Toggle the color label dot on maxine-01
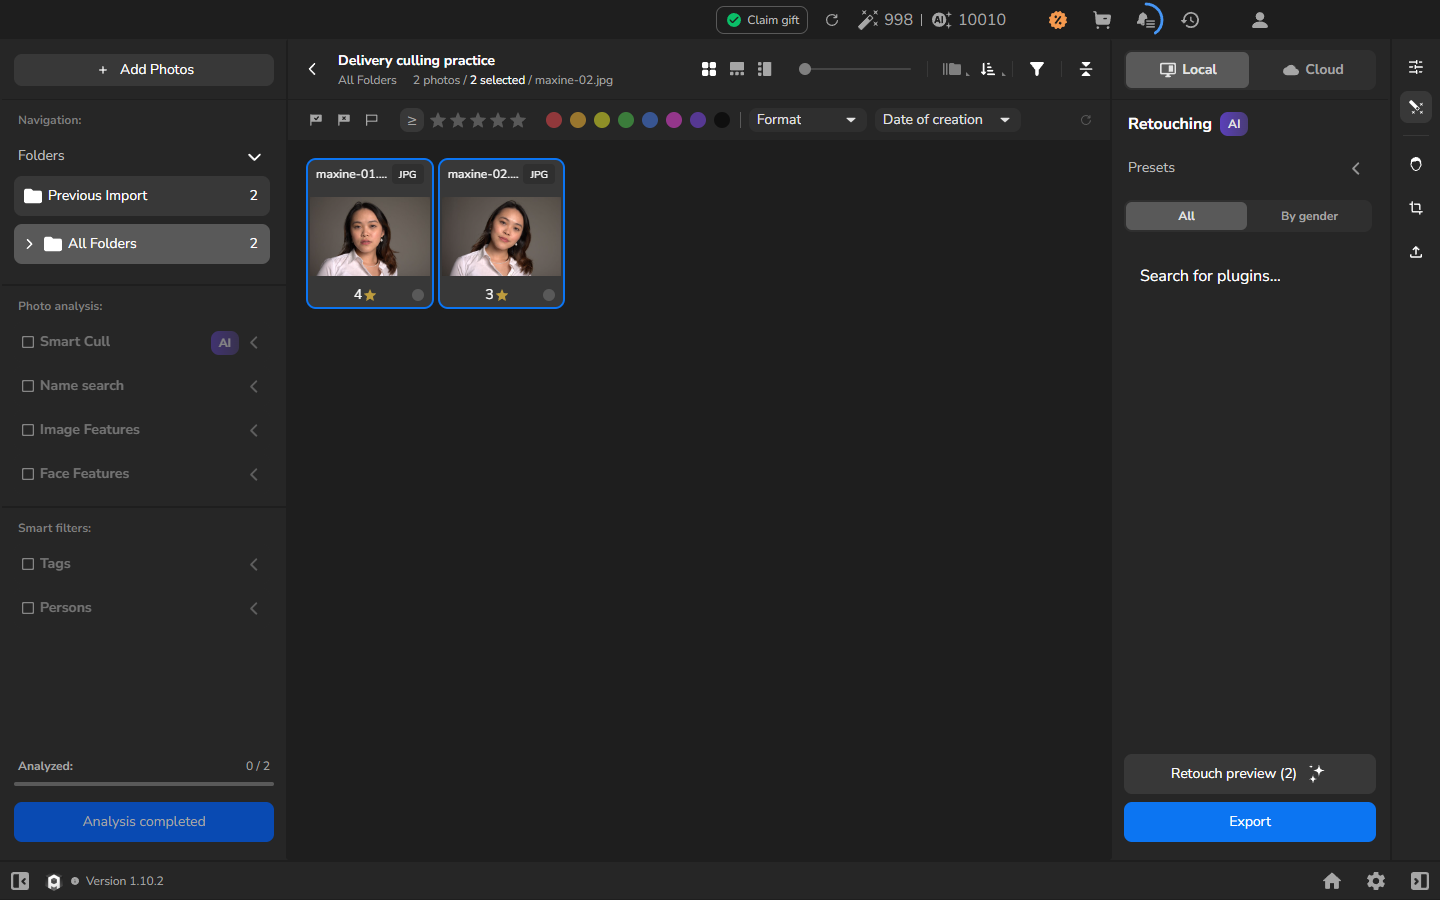This screenshot has height=900, width=1440. tap(418, 295)
